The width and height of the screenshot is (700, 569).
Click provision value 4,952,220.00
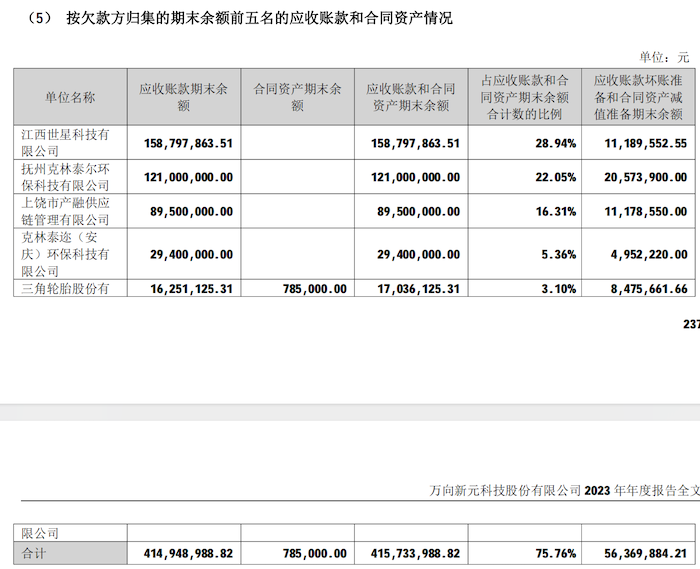(x=649, y=254)
